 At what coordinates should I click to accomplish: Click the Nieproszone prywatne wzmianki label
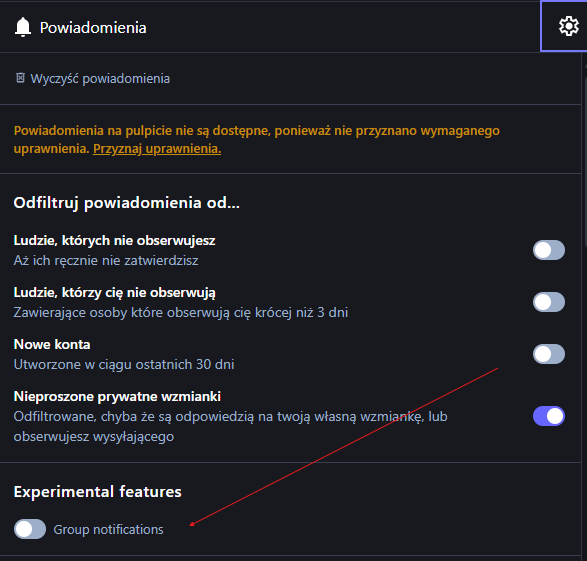[117, 396]
